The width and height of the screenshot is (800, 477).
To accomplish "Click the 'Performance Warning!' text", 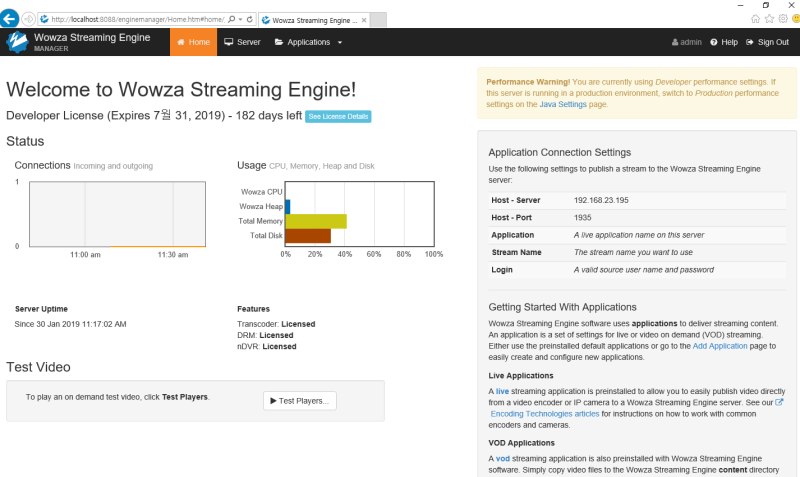I will 528,82.
